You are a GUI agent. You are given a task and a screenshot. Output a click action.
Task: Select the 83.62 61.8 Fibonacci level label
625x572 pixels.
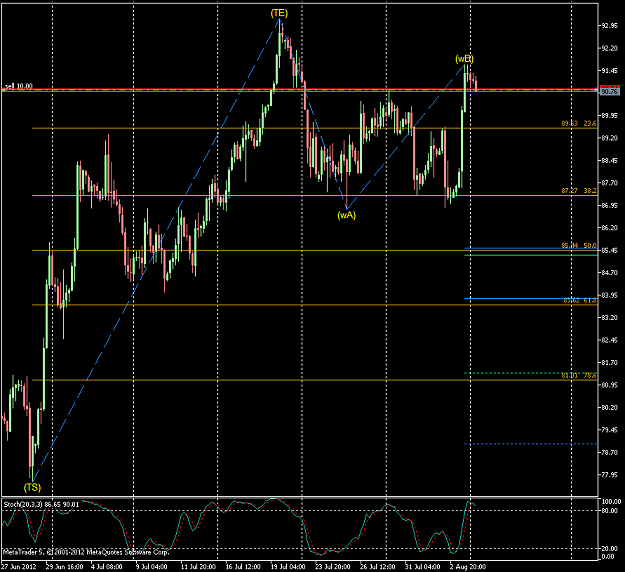point(580,301)
